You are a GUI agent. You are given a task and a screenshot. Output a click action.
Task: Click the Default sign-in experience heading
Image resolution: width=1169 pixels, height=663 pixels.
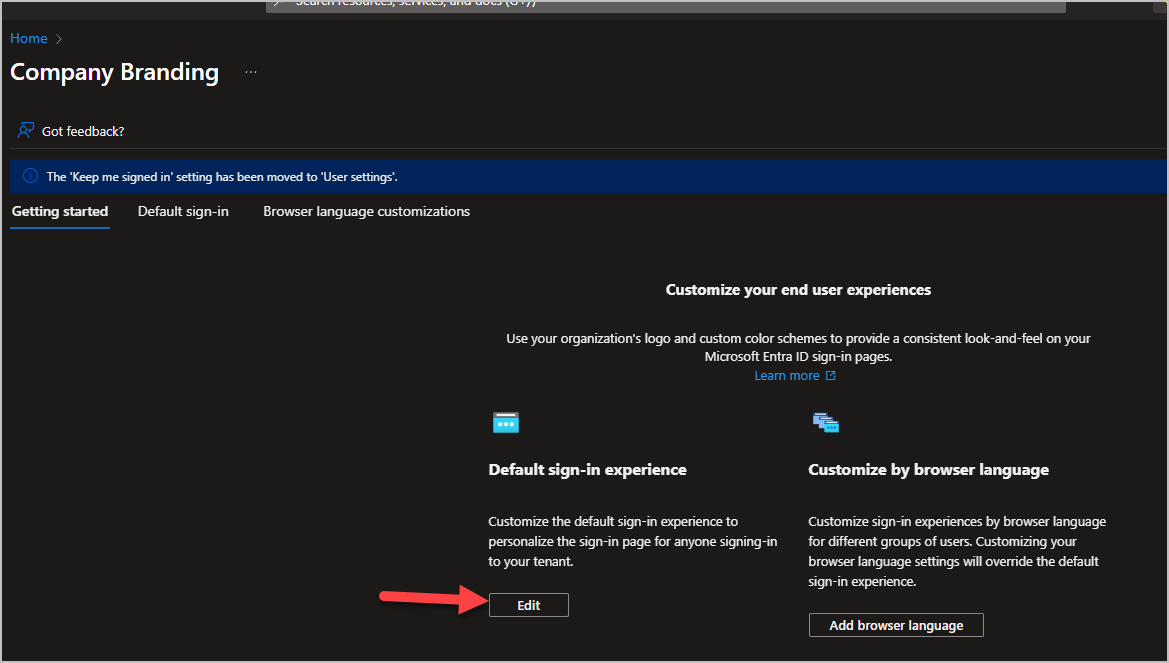(587, 470)
